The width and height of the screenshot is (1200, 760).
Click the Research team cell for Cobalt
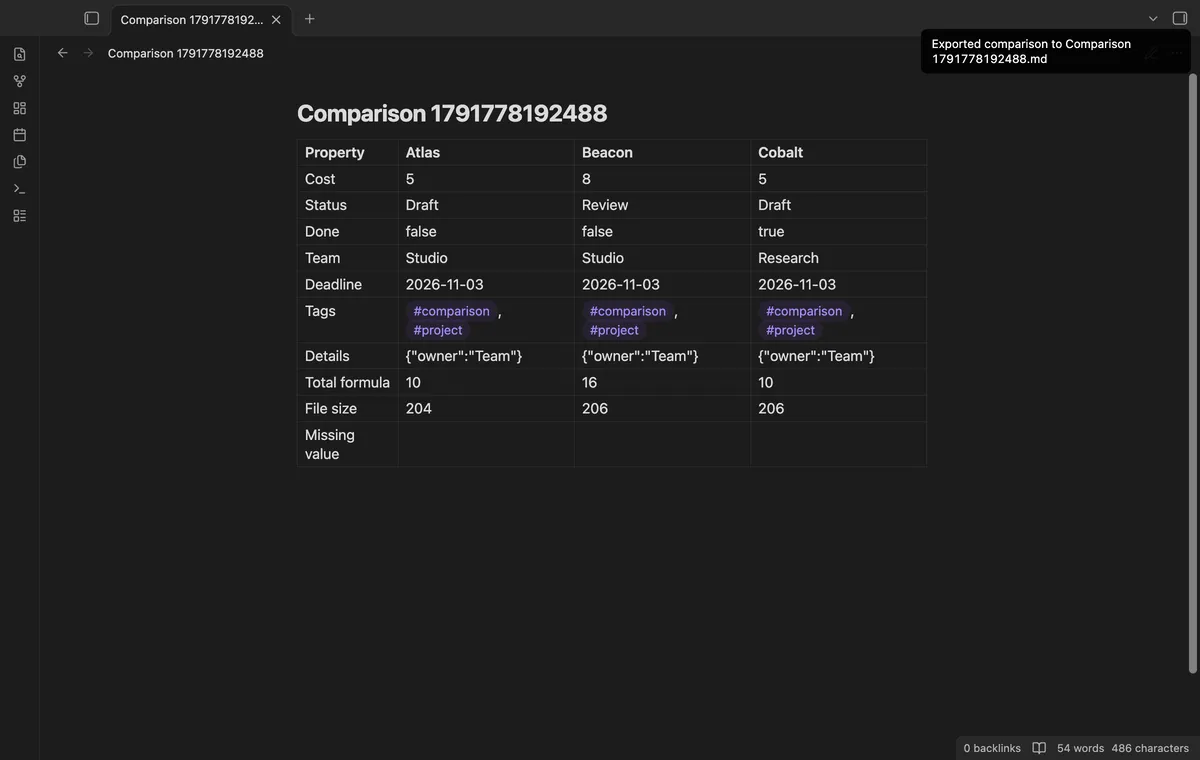pos(788,258)
